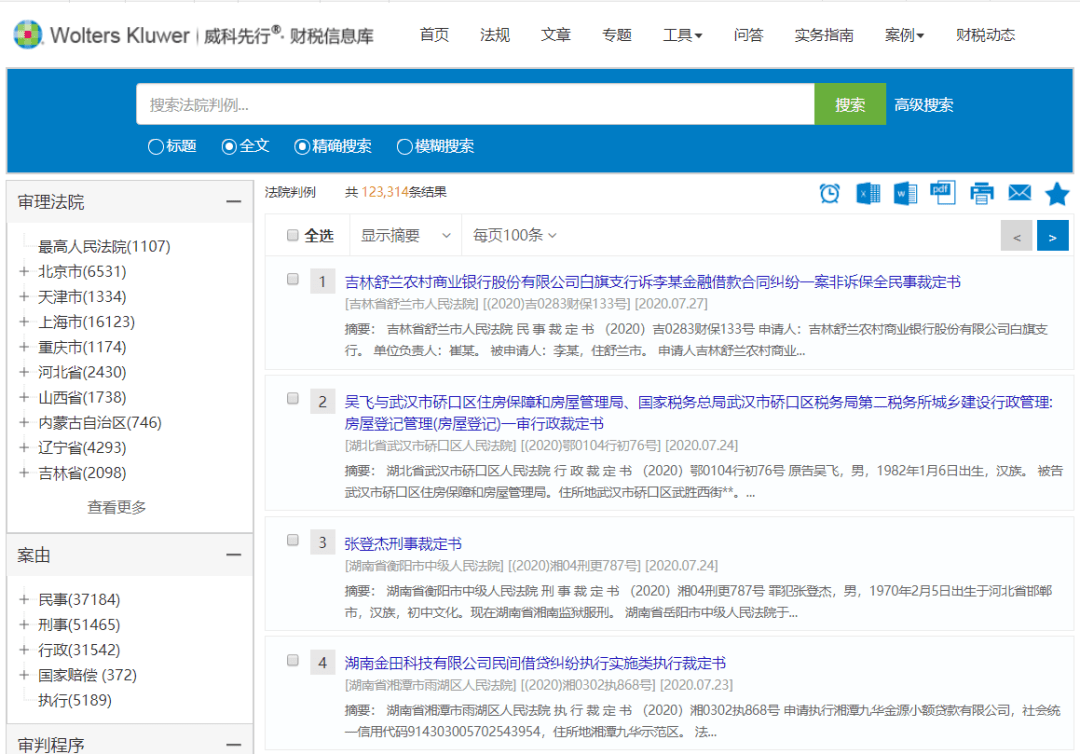Image resolution: width=1080 pixels, height=754 pixels.
Task: Open the 显示摘要 dropdown
Action: pyautogui.click(x=405, y=236)
